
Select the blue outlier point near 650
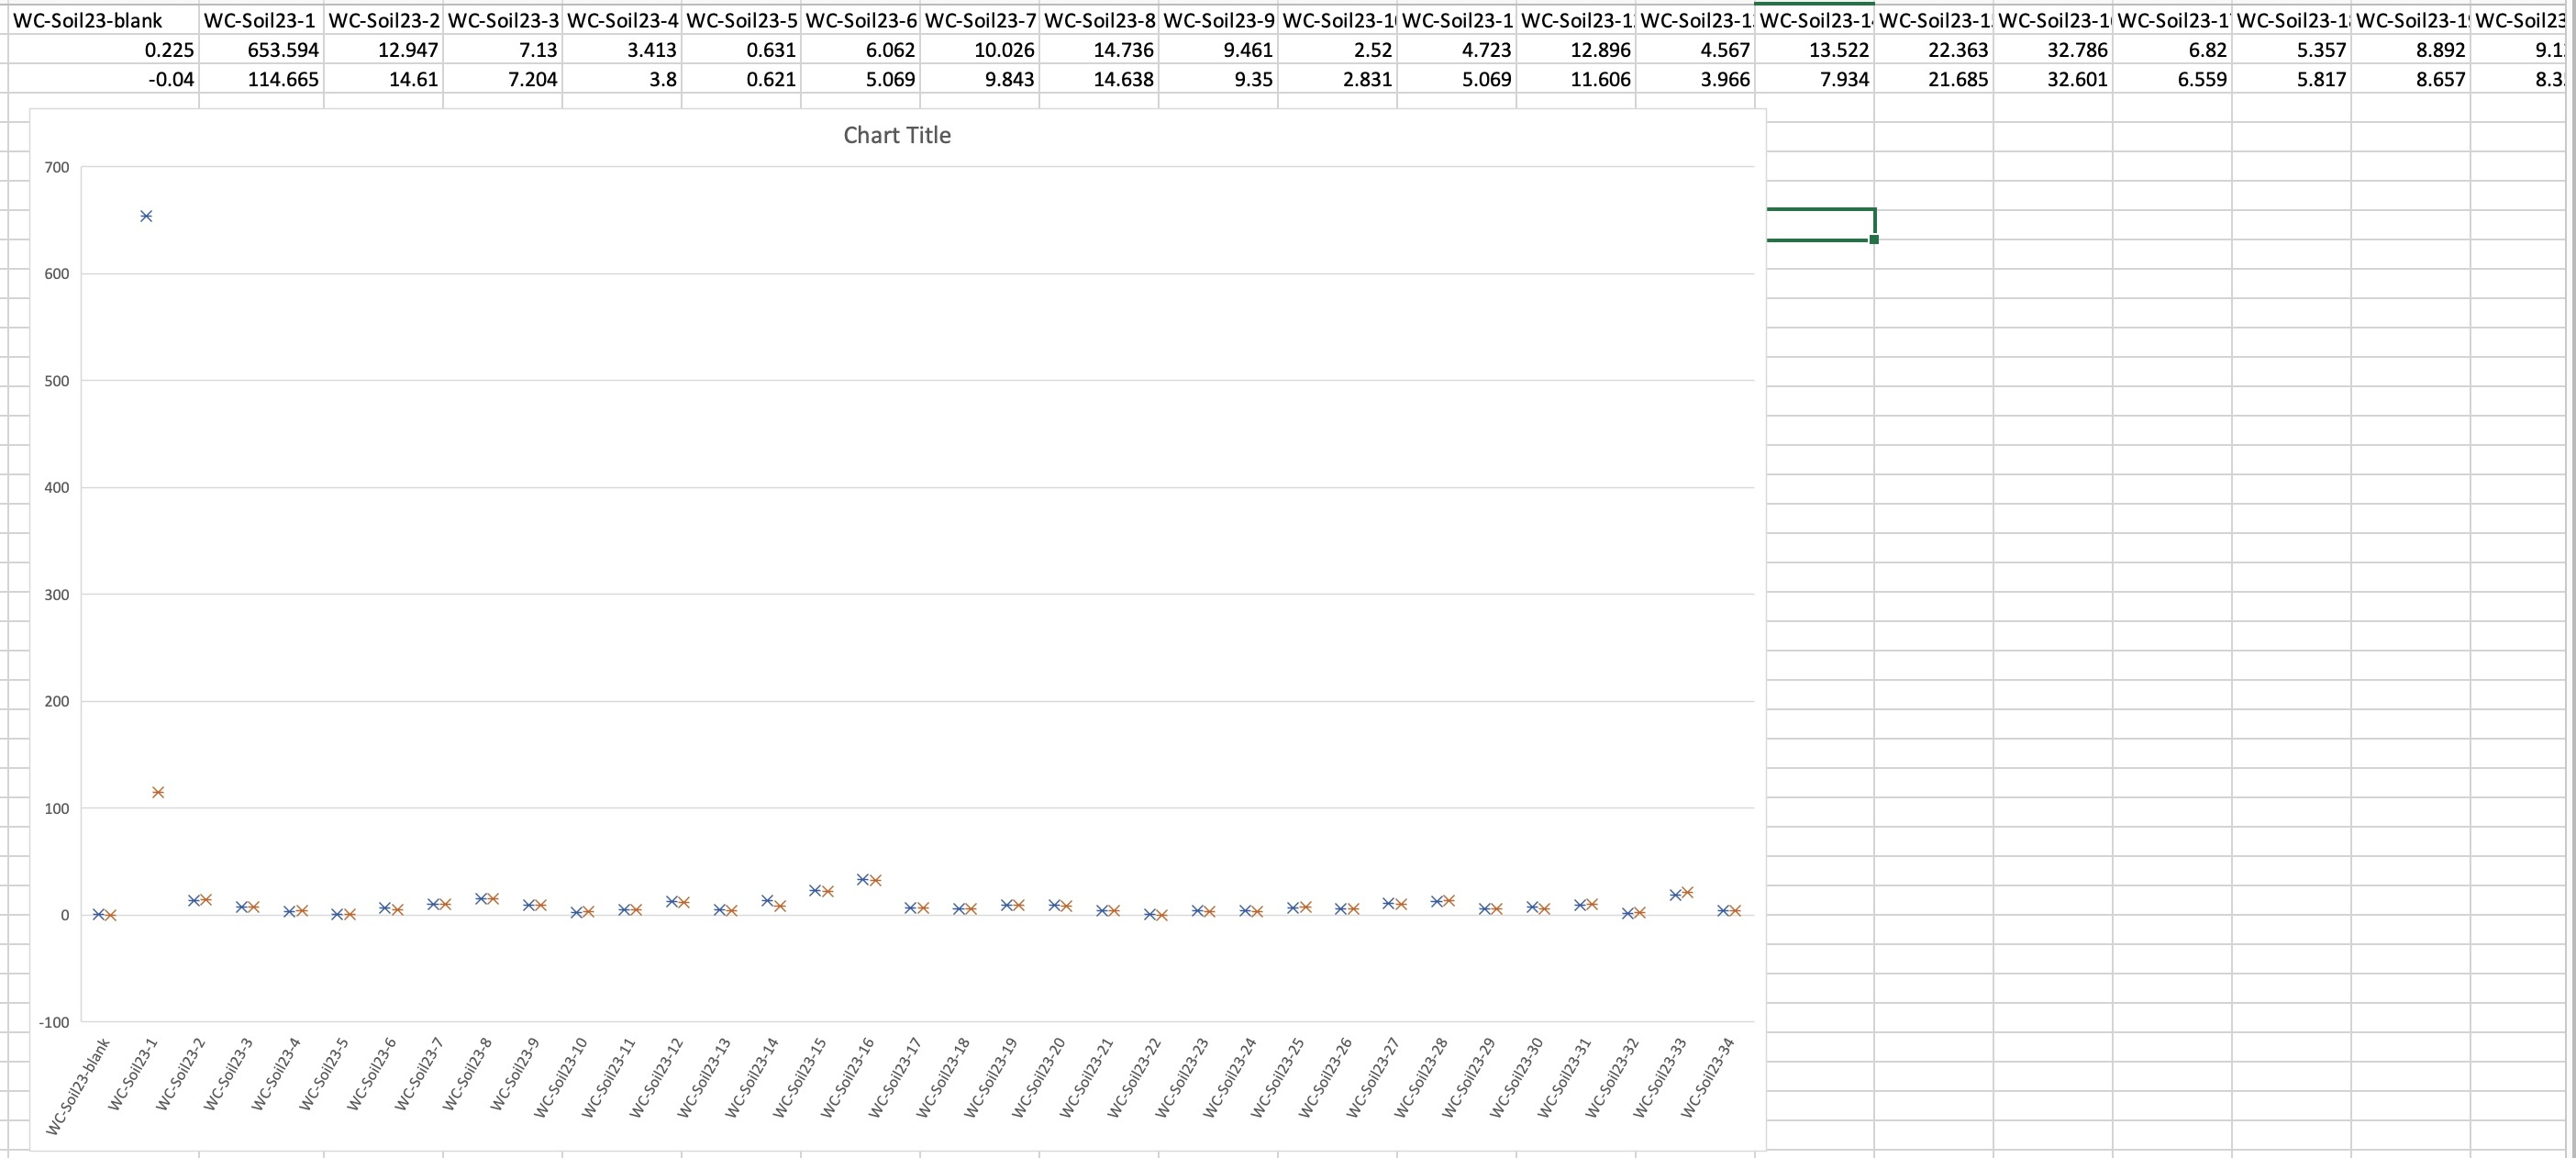(x=146, y=216)
